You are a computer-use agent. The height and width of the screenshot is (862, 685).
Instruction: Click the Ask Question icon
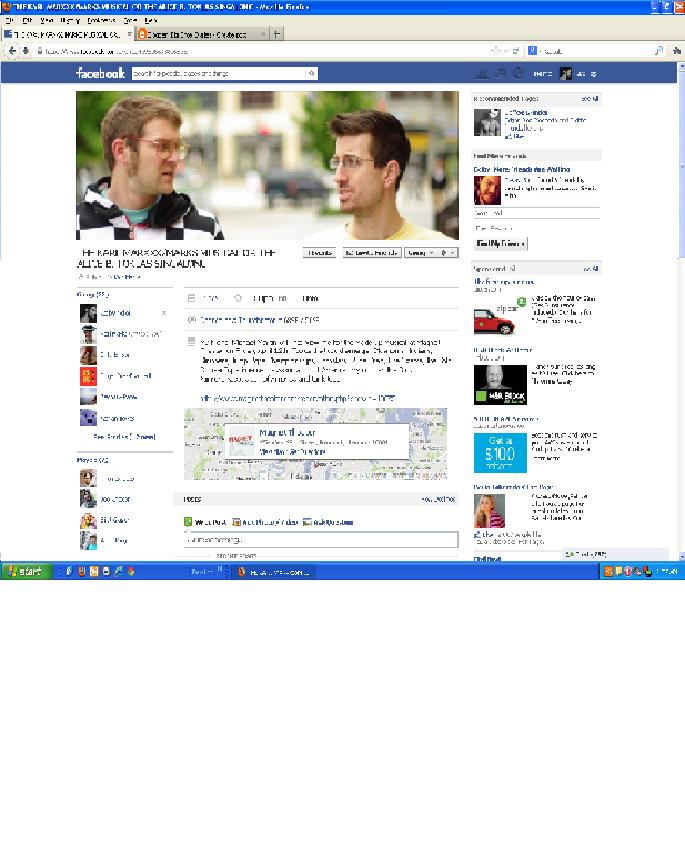307,522
